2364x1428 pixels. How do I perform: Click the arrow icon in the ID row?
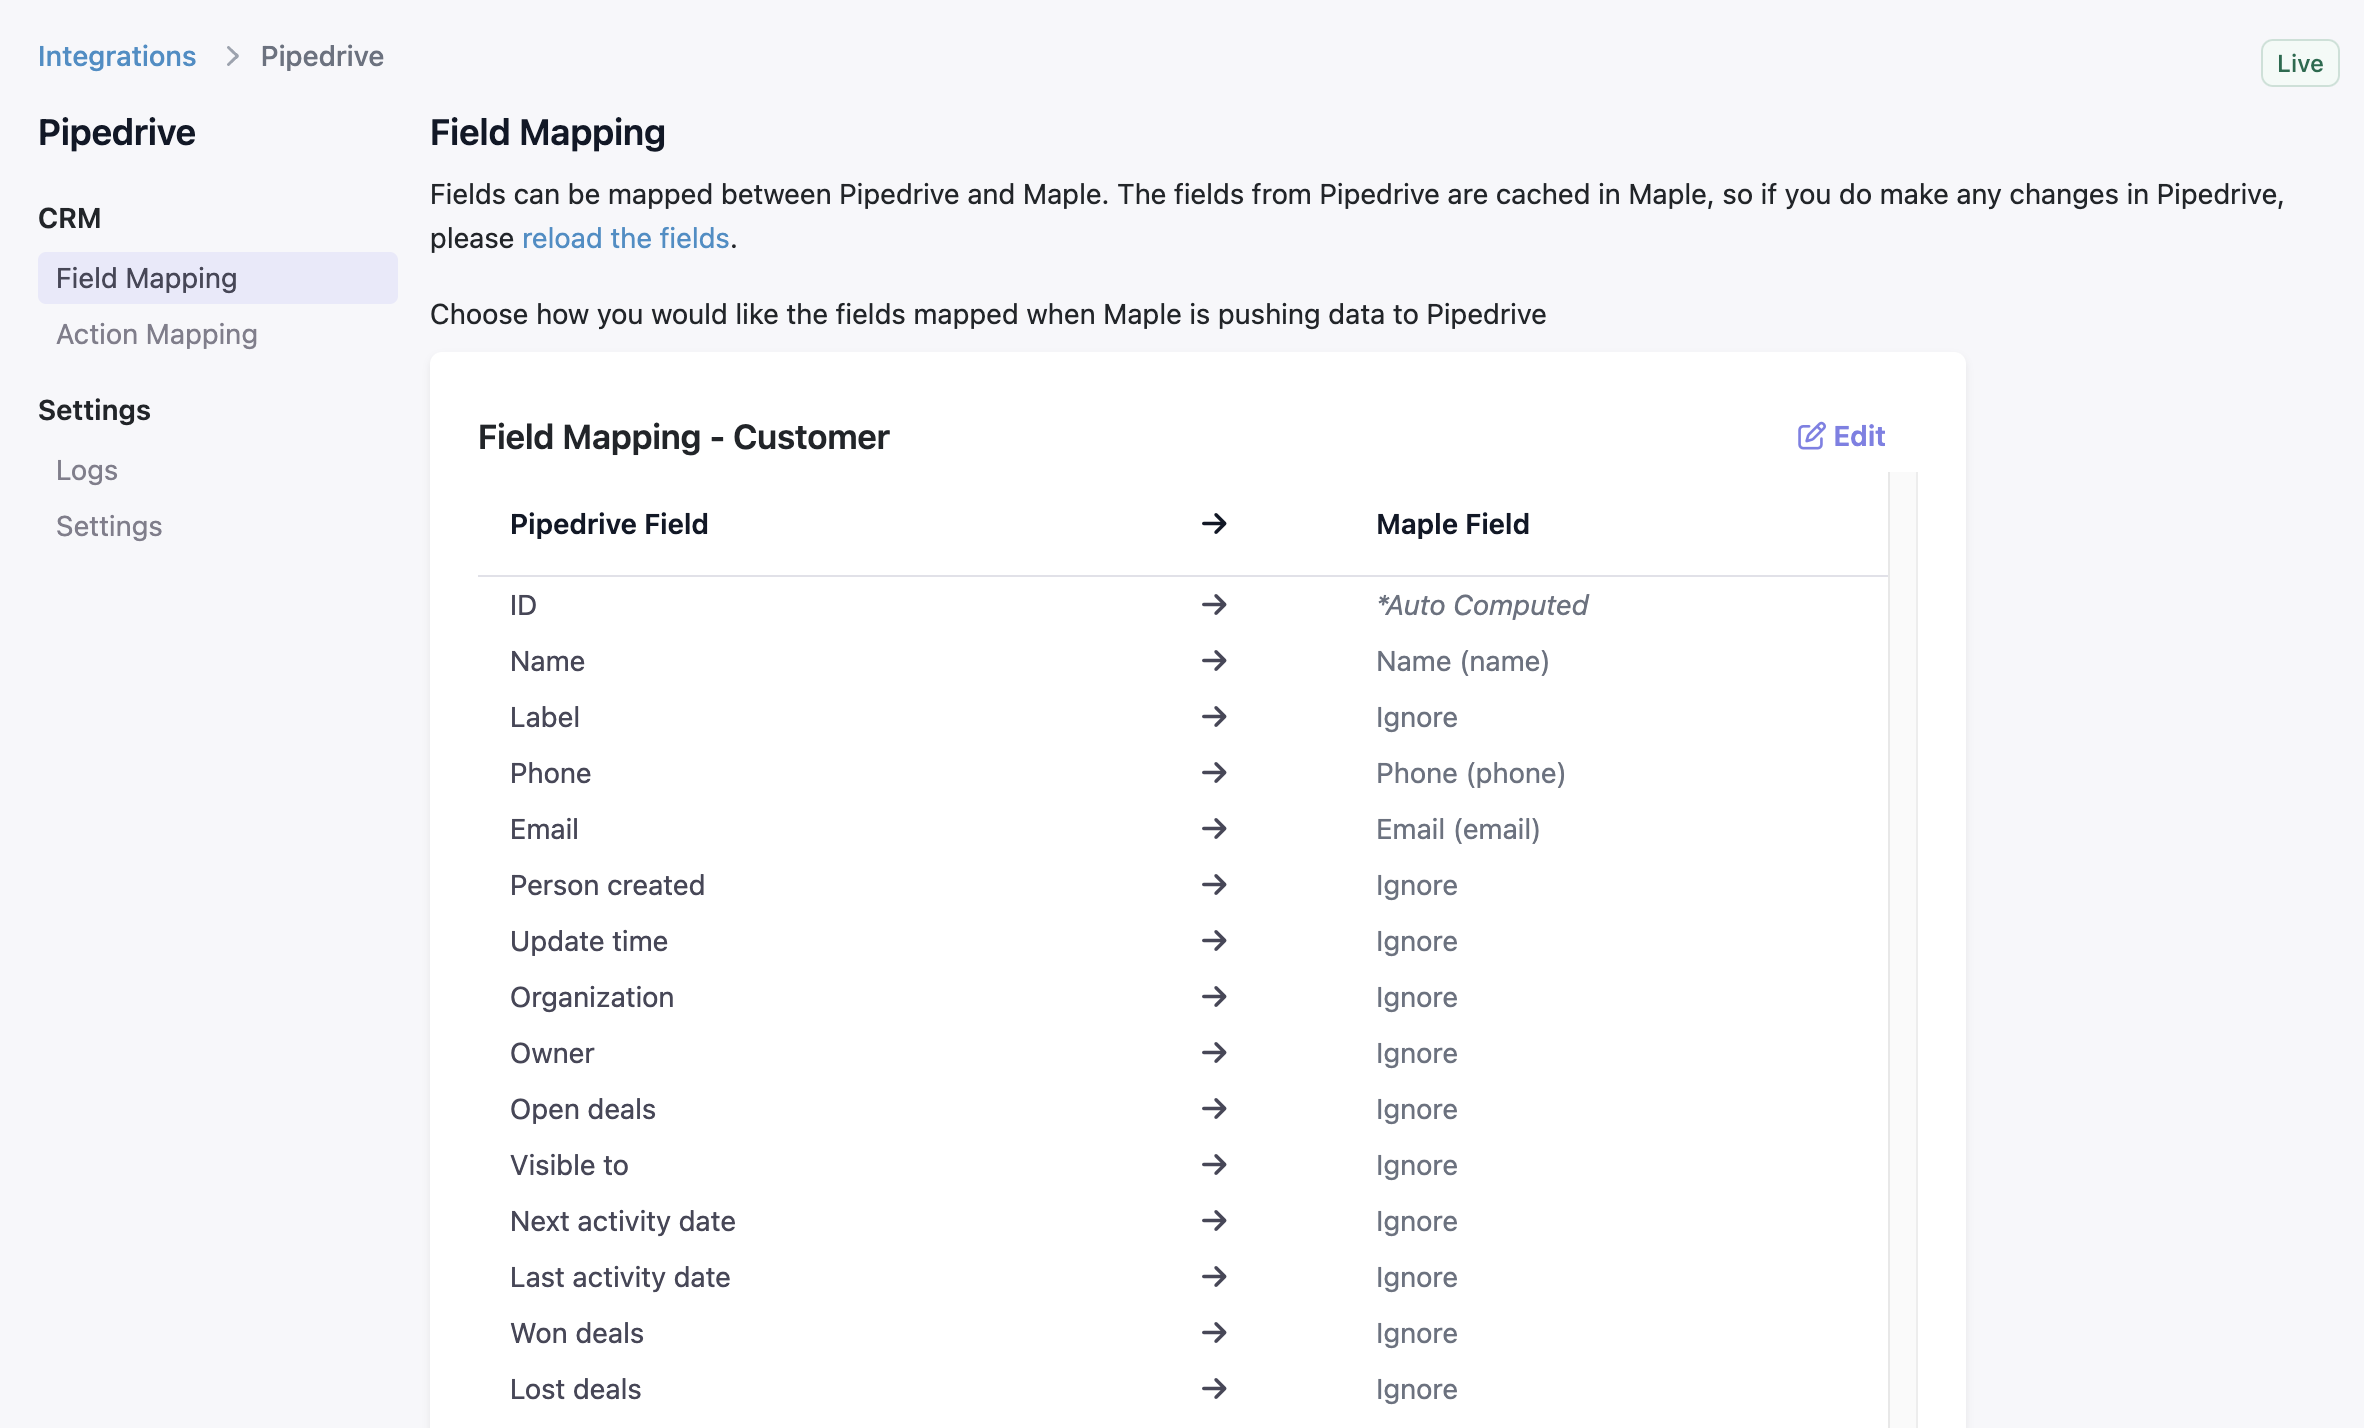tap(1214, 605)
